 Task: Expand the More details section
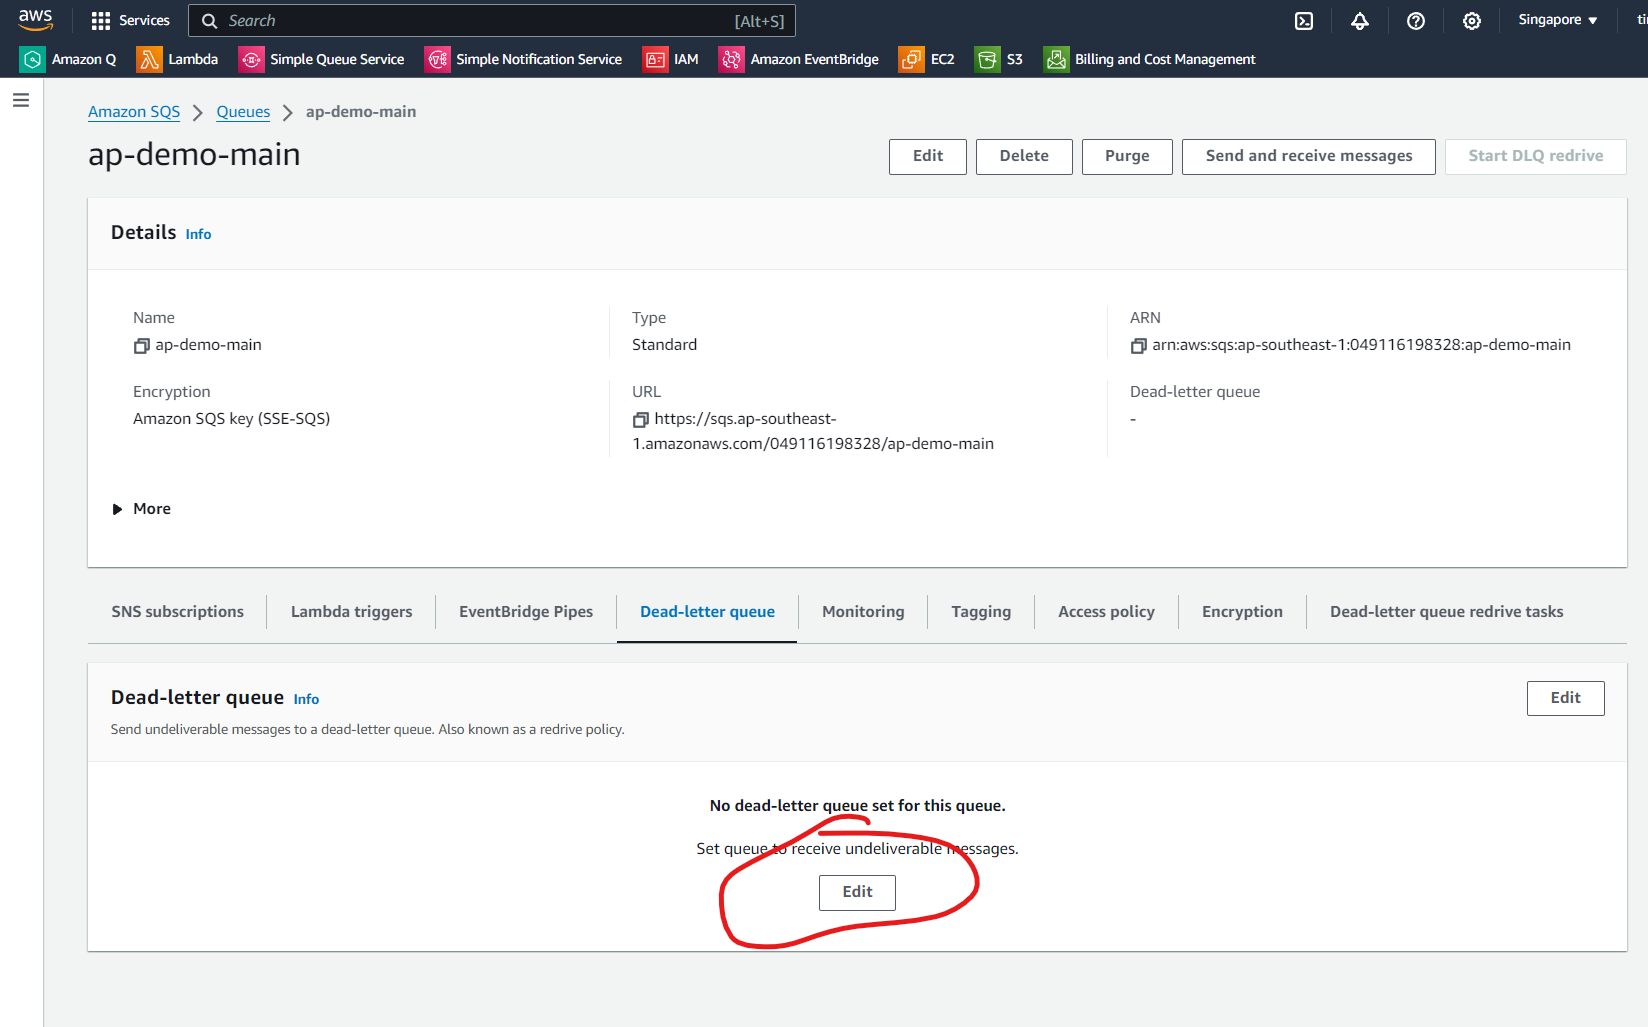[x=142, y=509]
